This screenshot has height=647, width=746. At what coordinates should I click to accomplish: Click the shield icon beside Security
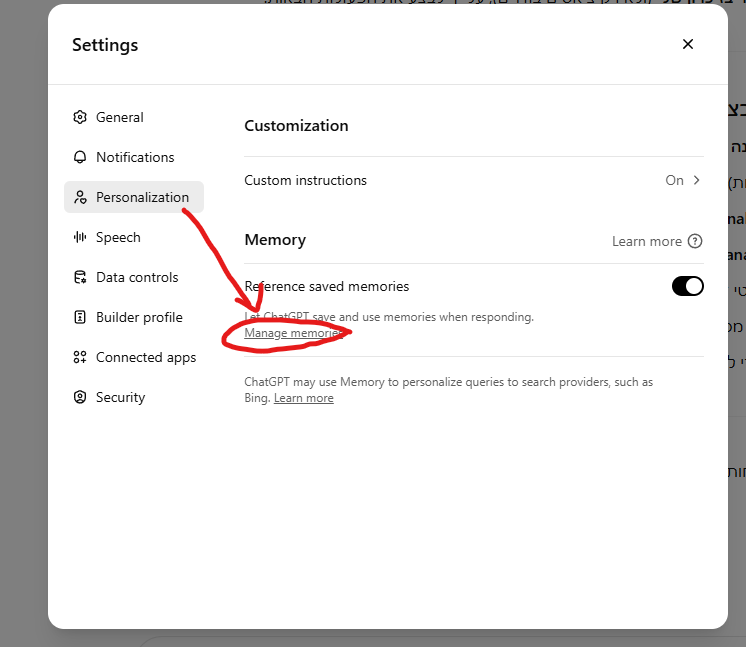coord(80,397)
